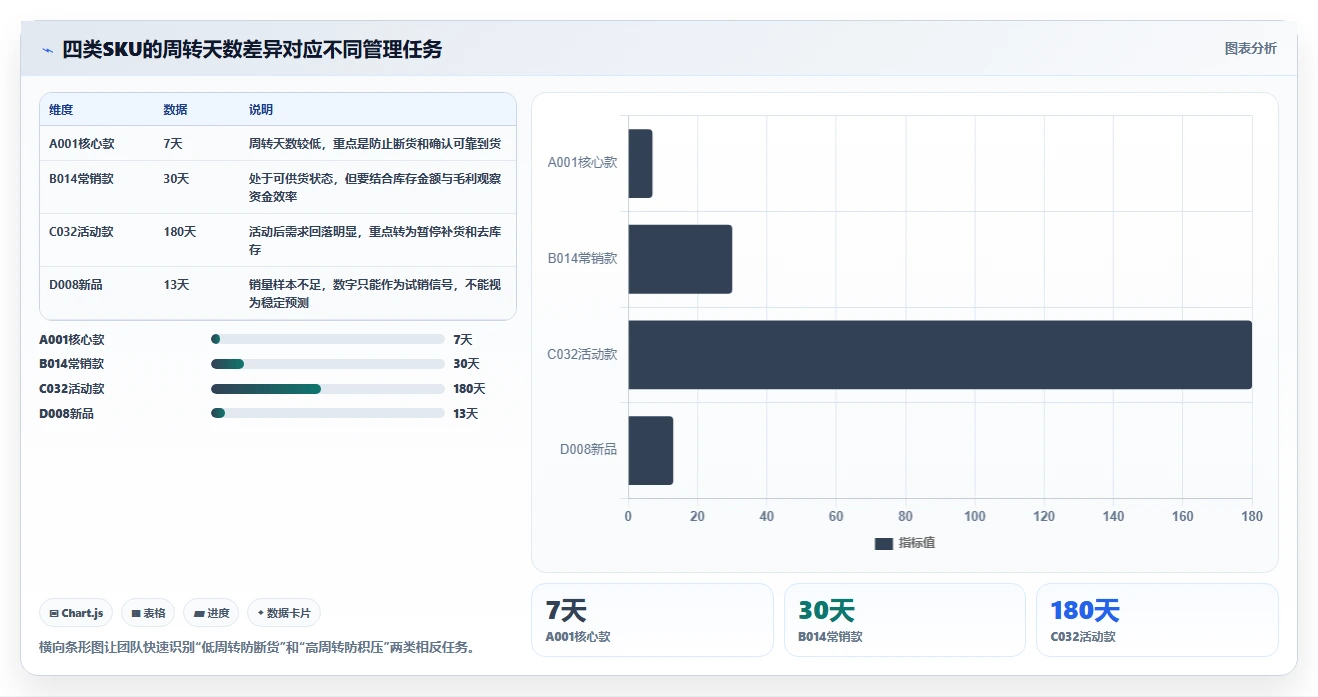Viewport: 1318px width, 697px height.
Task: Click the C032活动款 progress bar
Action: [328, 388]
